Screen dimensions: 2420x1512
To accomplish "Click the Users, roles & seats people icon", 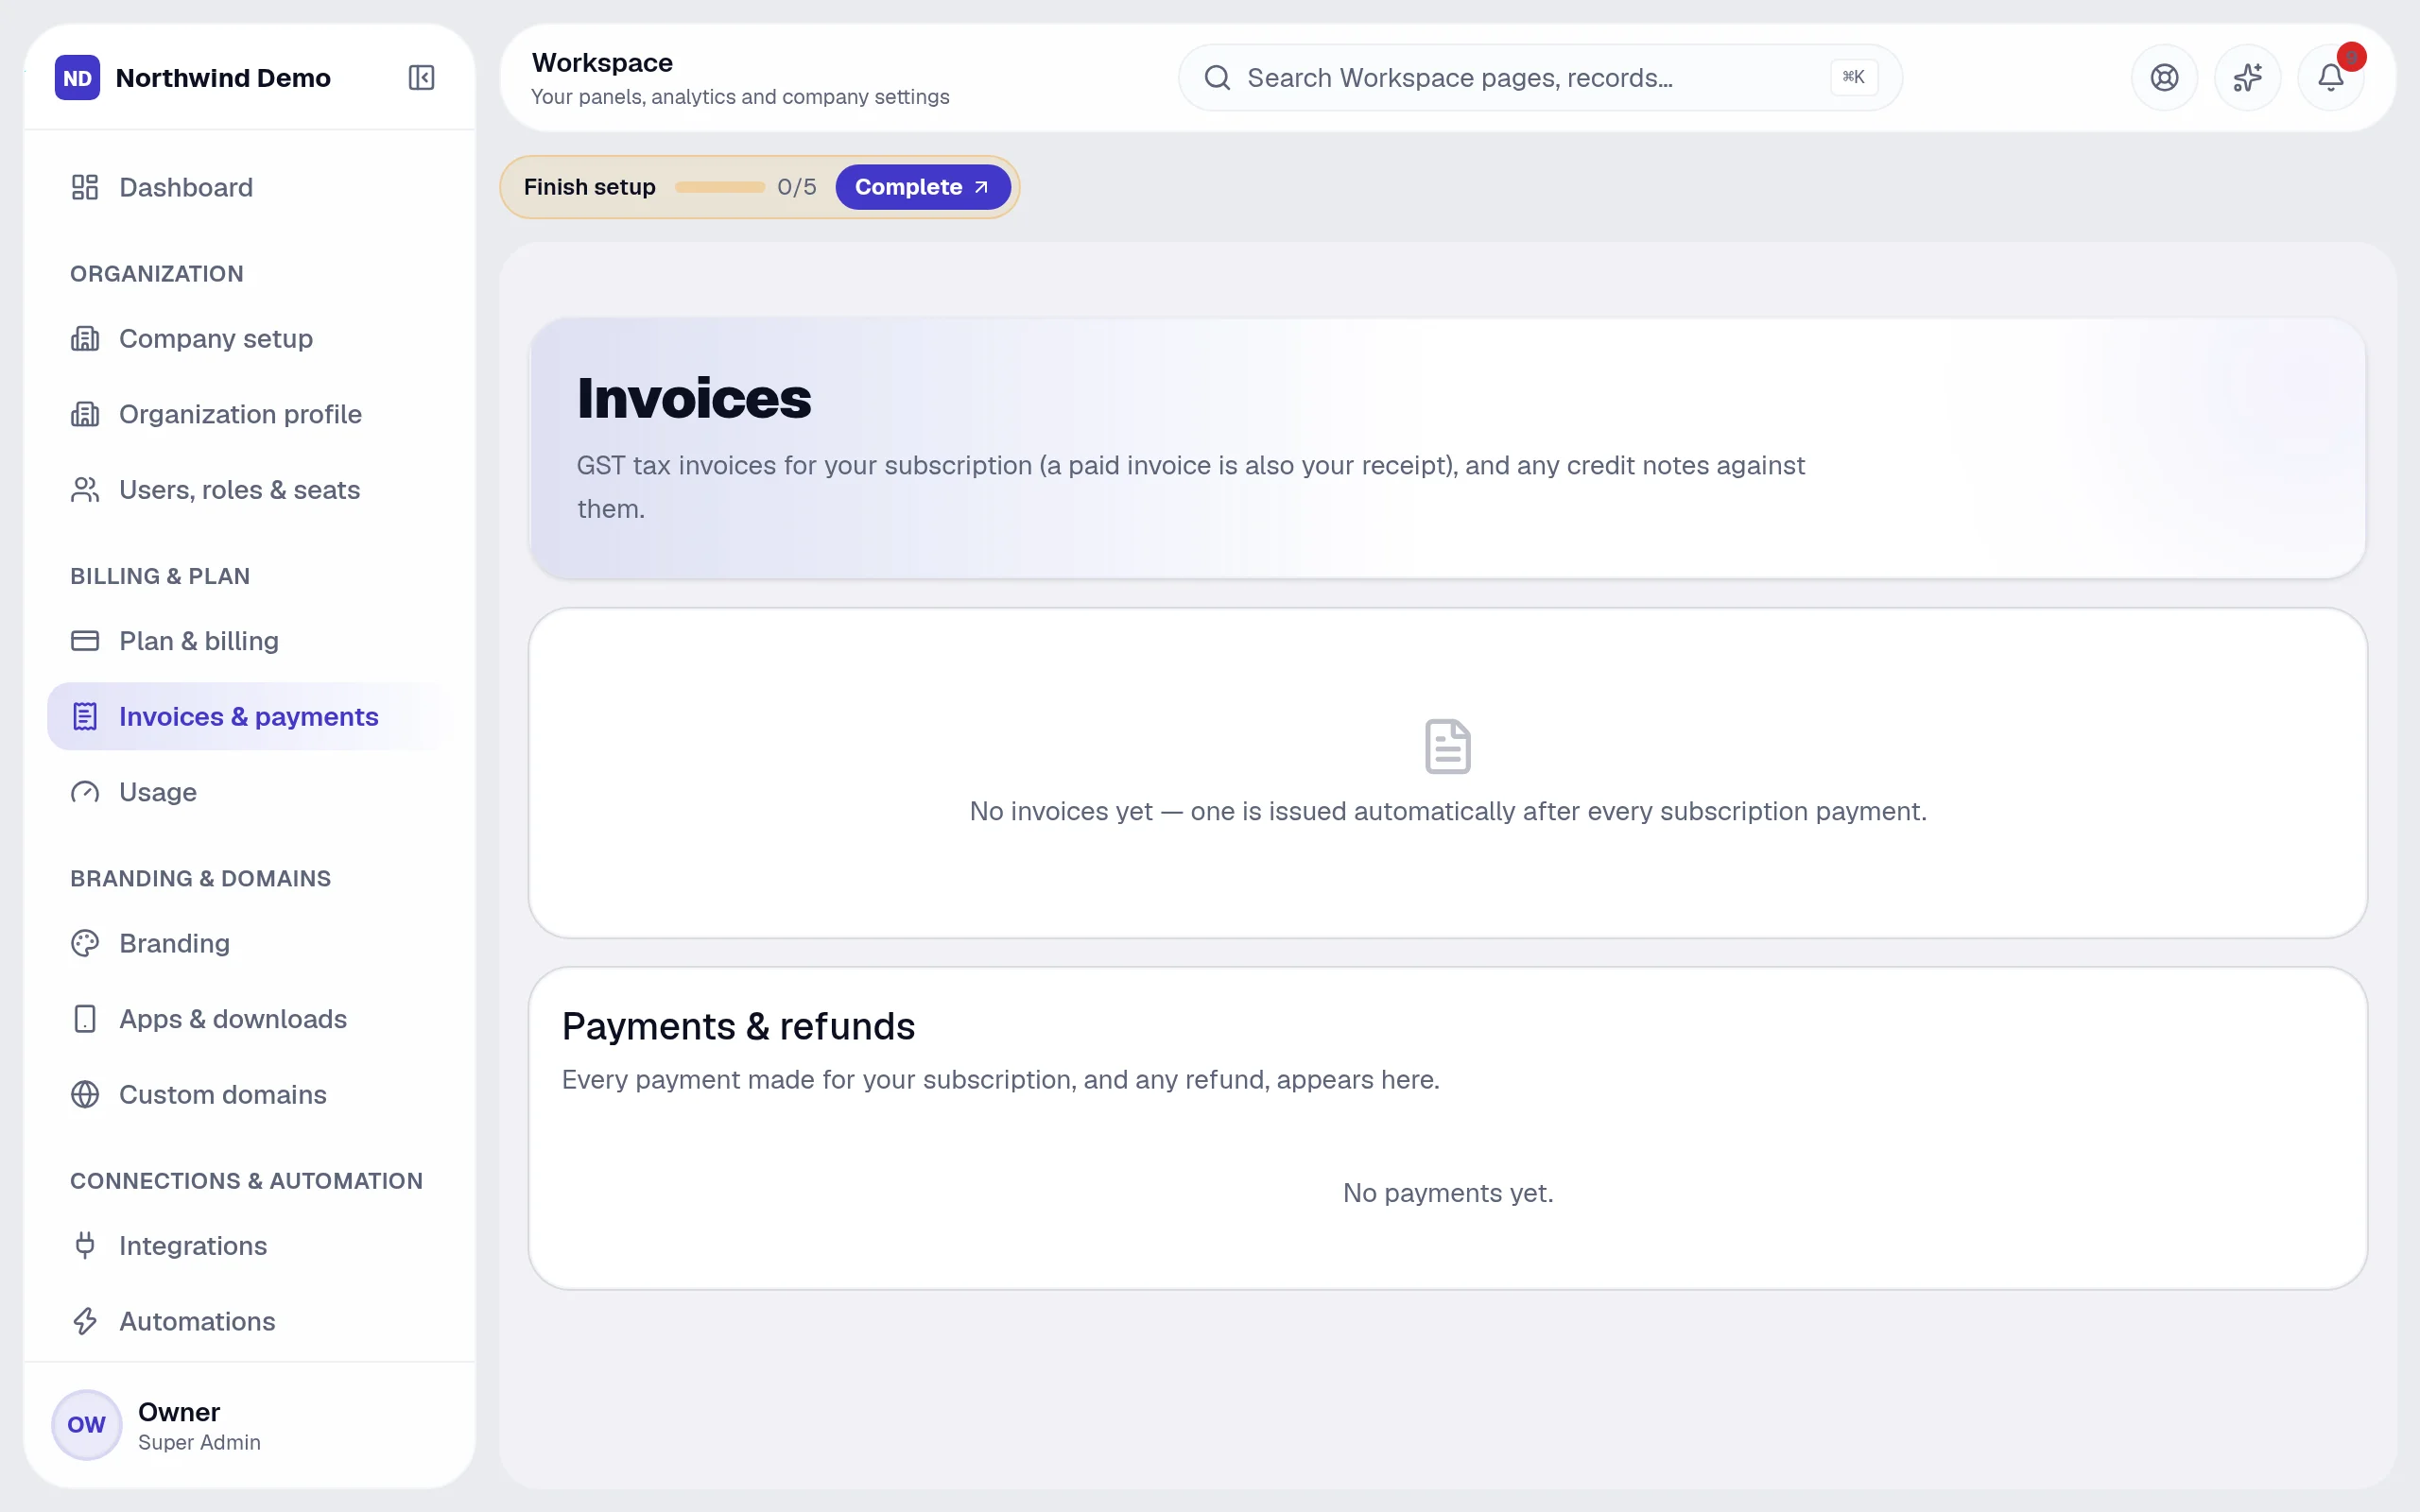I will (x=85, y=490).
